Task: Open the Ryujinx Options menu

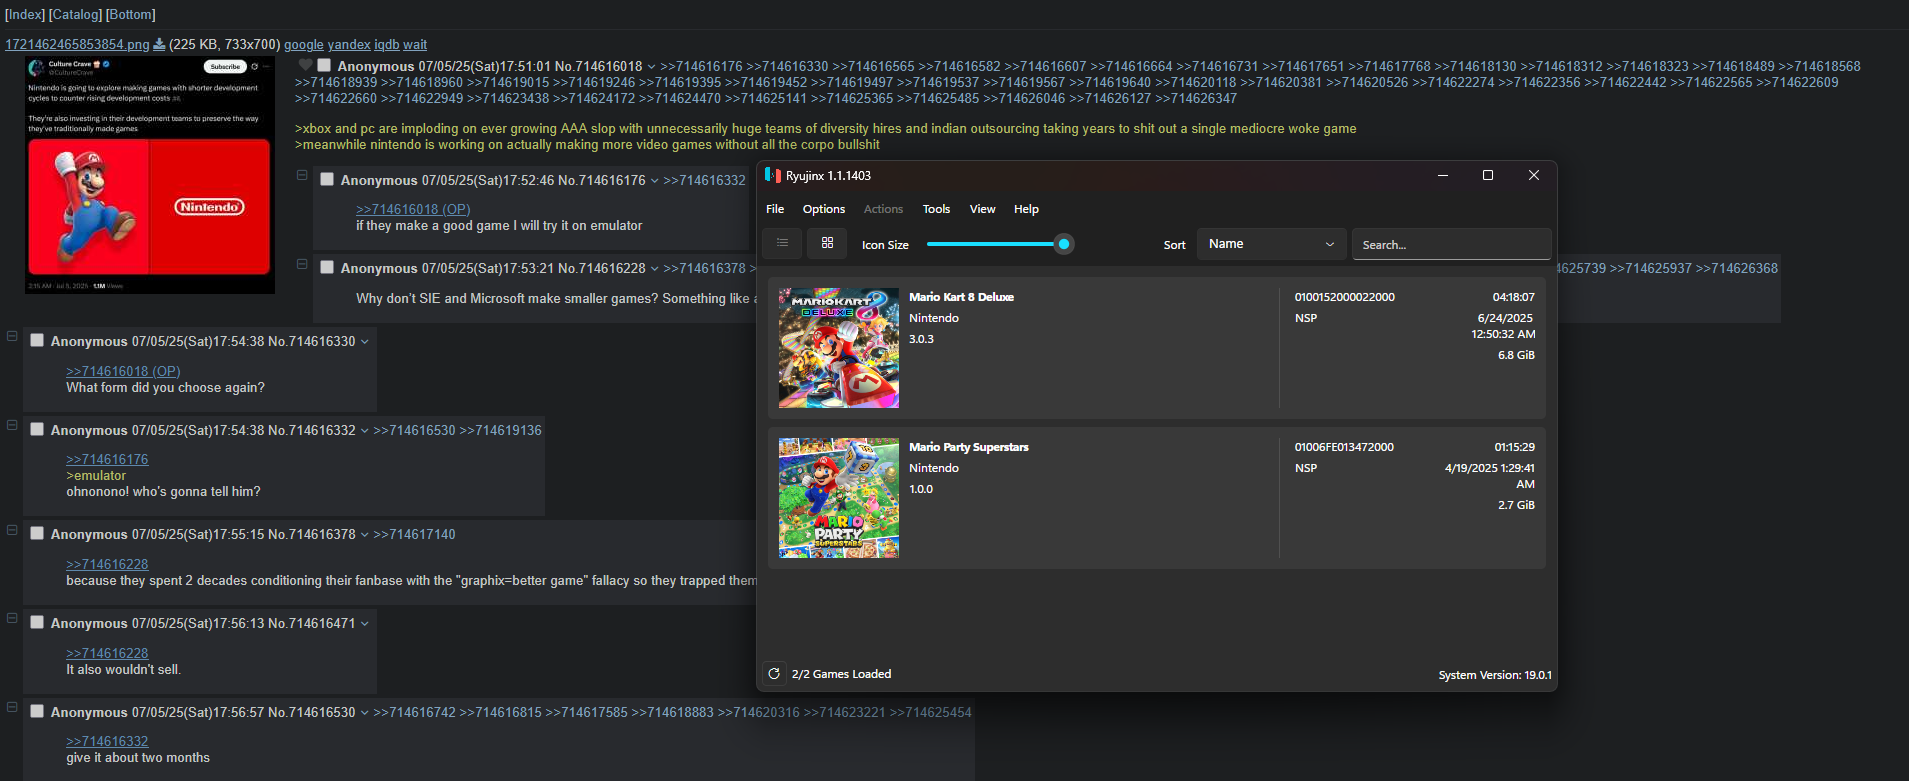Action: pos(824,209)
